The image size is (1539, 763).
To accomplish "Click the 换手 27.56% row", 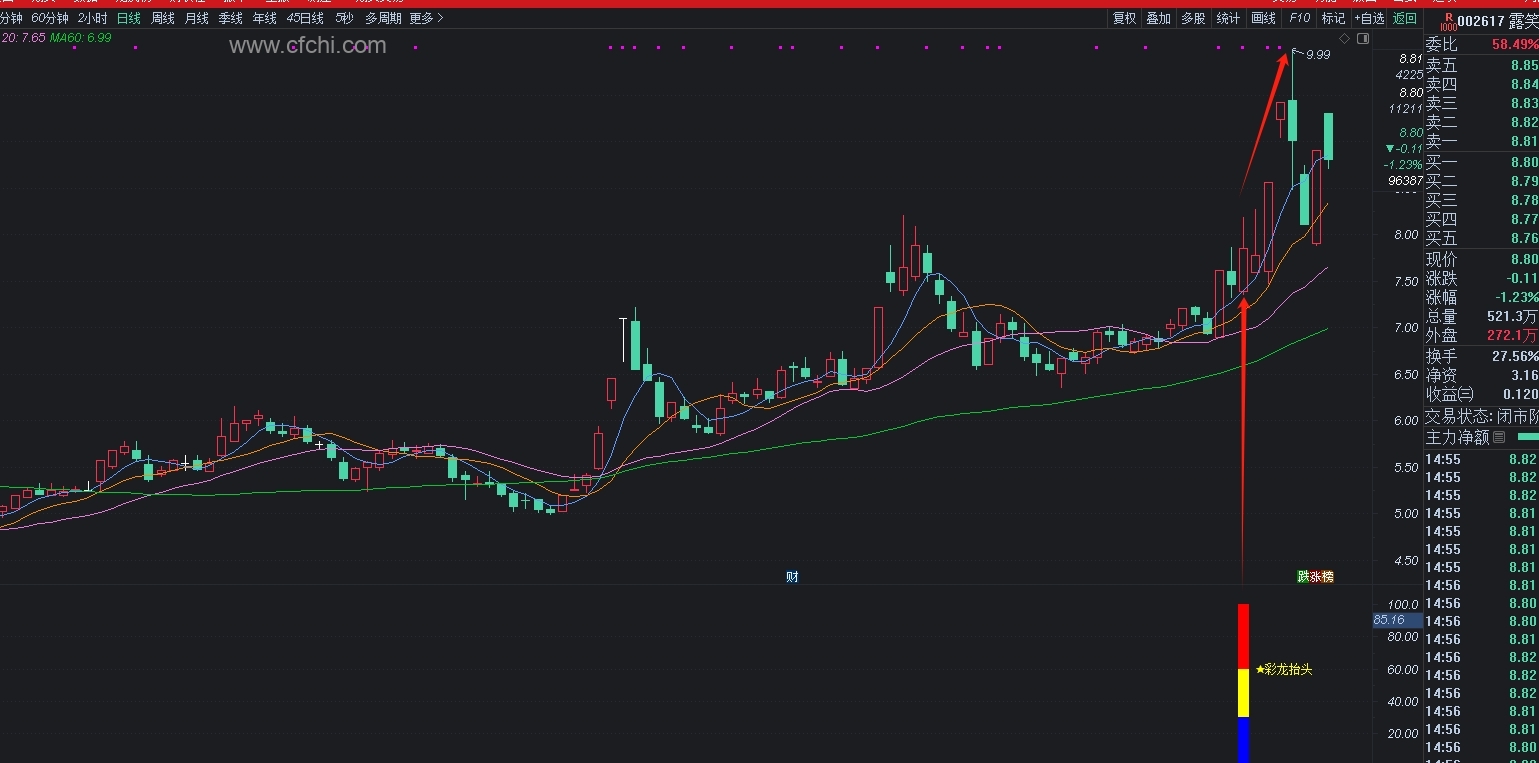I will pyautogui.click(x=1481, y=356).
